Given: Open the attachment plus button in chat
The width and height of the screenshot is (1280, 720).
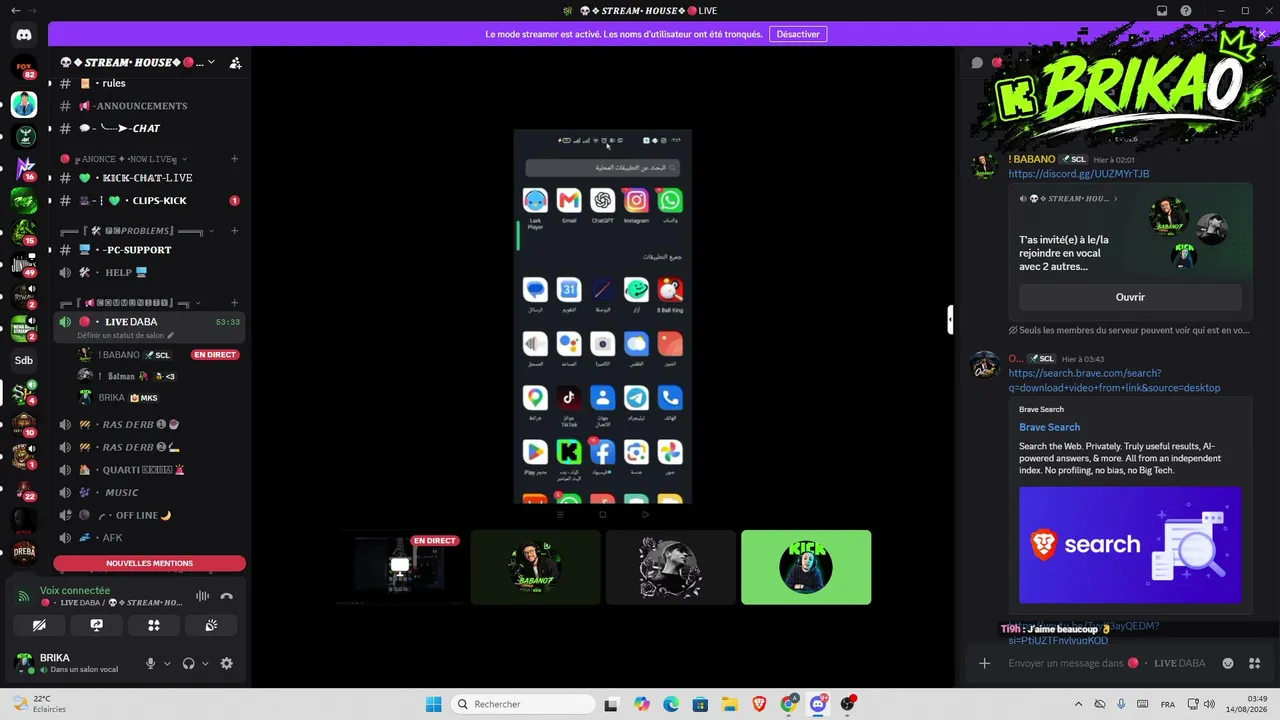Looking at the screenshot, I should pos(984,663).
